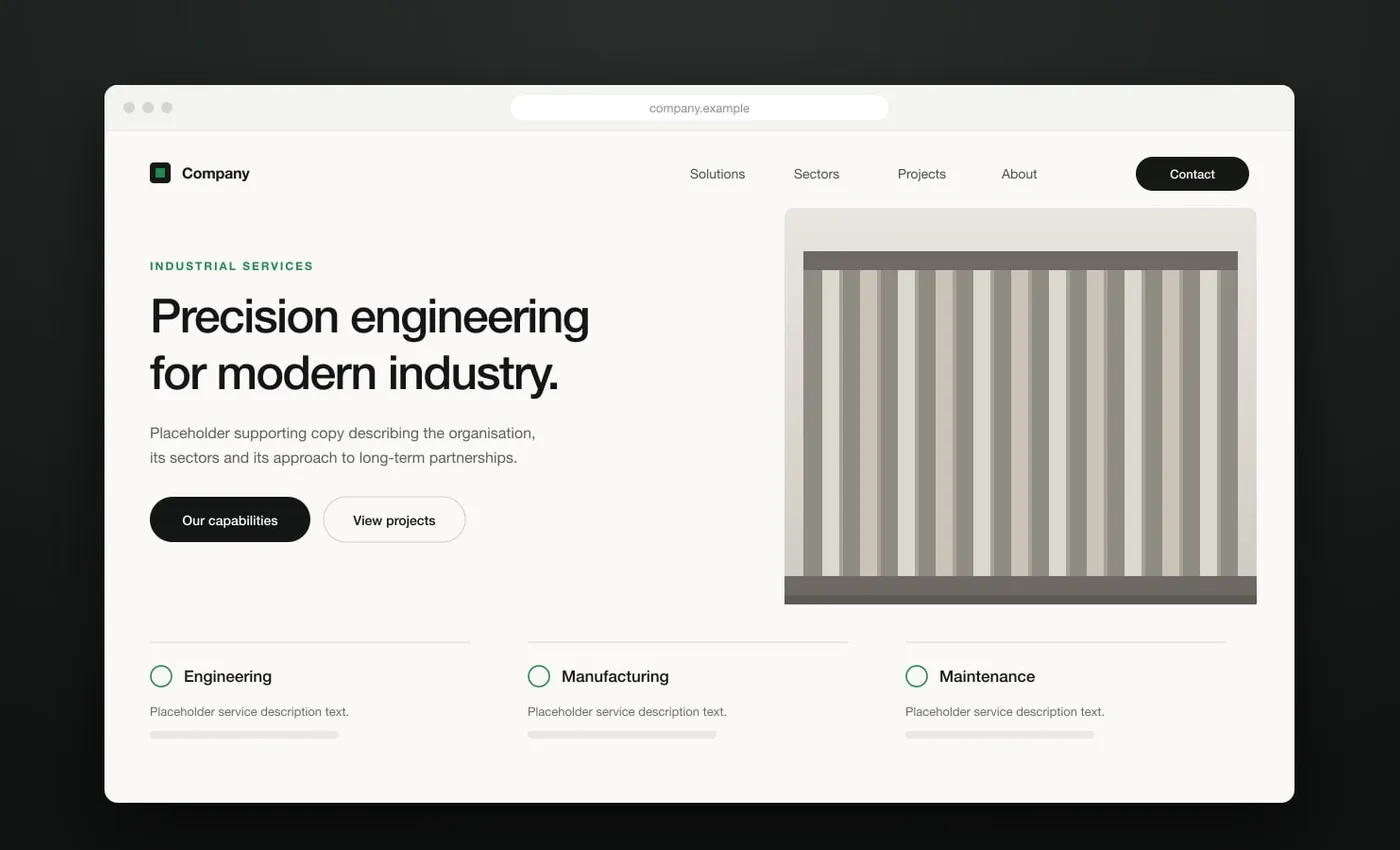Click the Engineering service heading
1400x850 pixels.
pos(228,676)
